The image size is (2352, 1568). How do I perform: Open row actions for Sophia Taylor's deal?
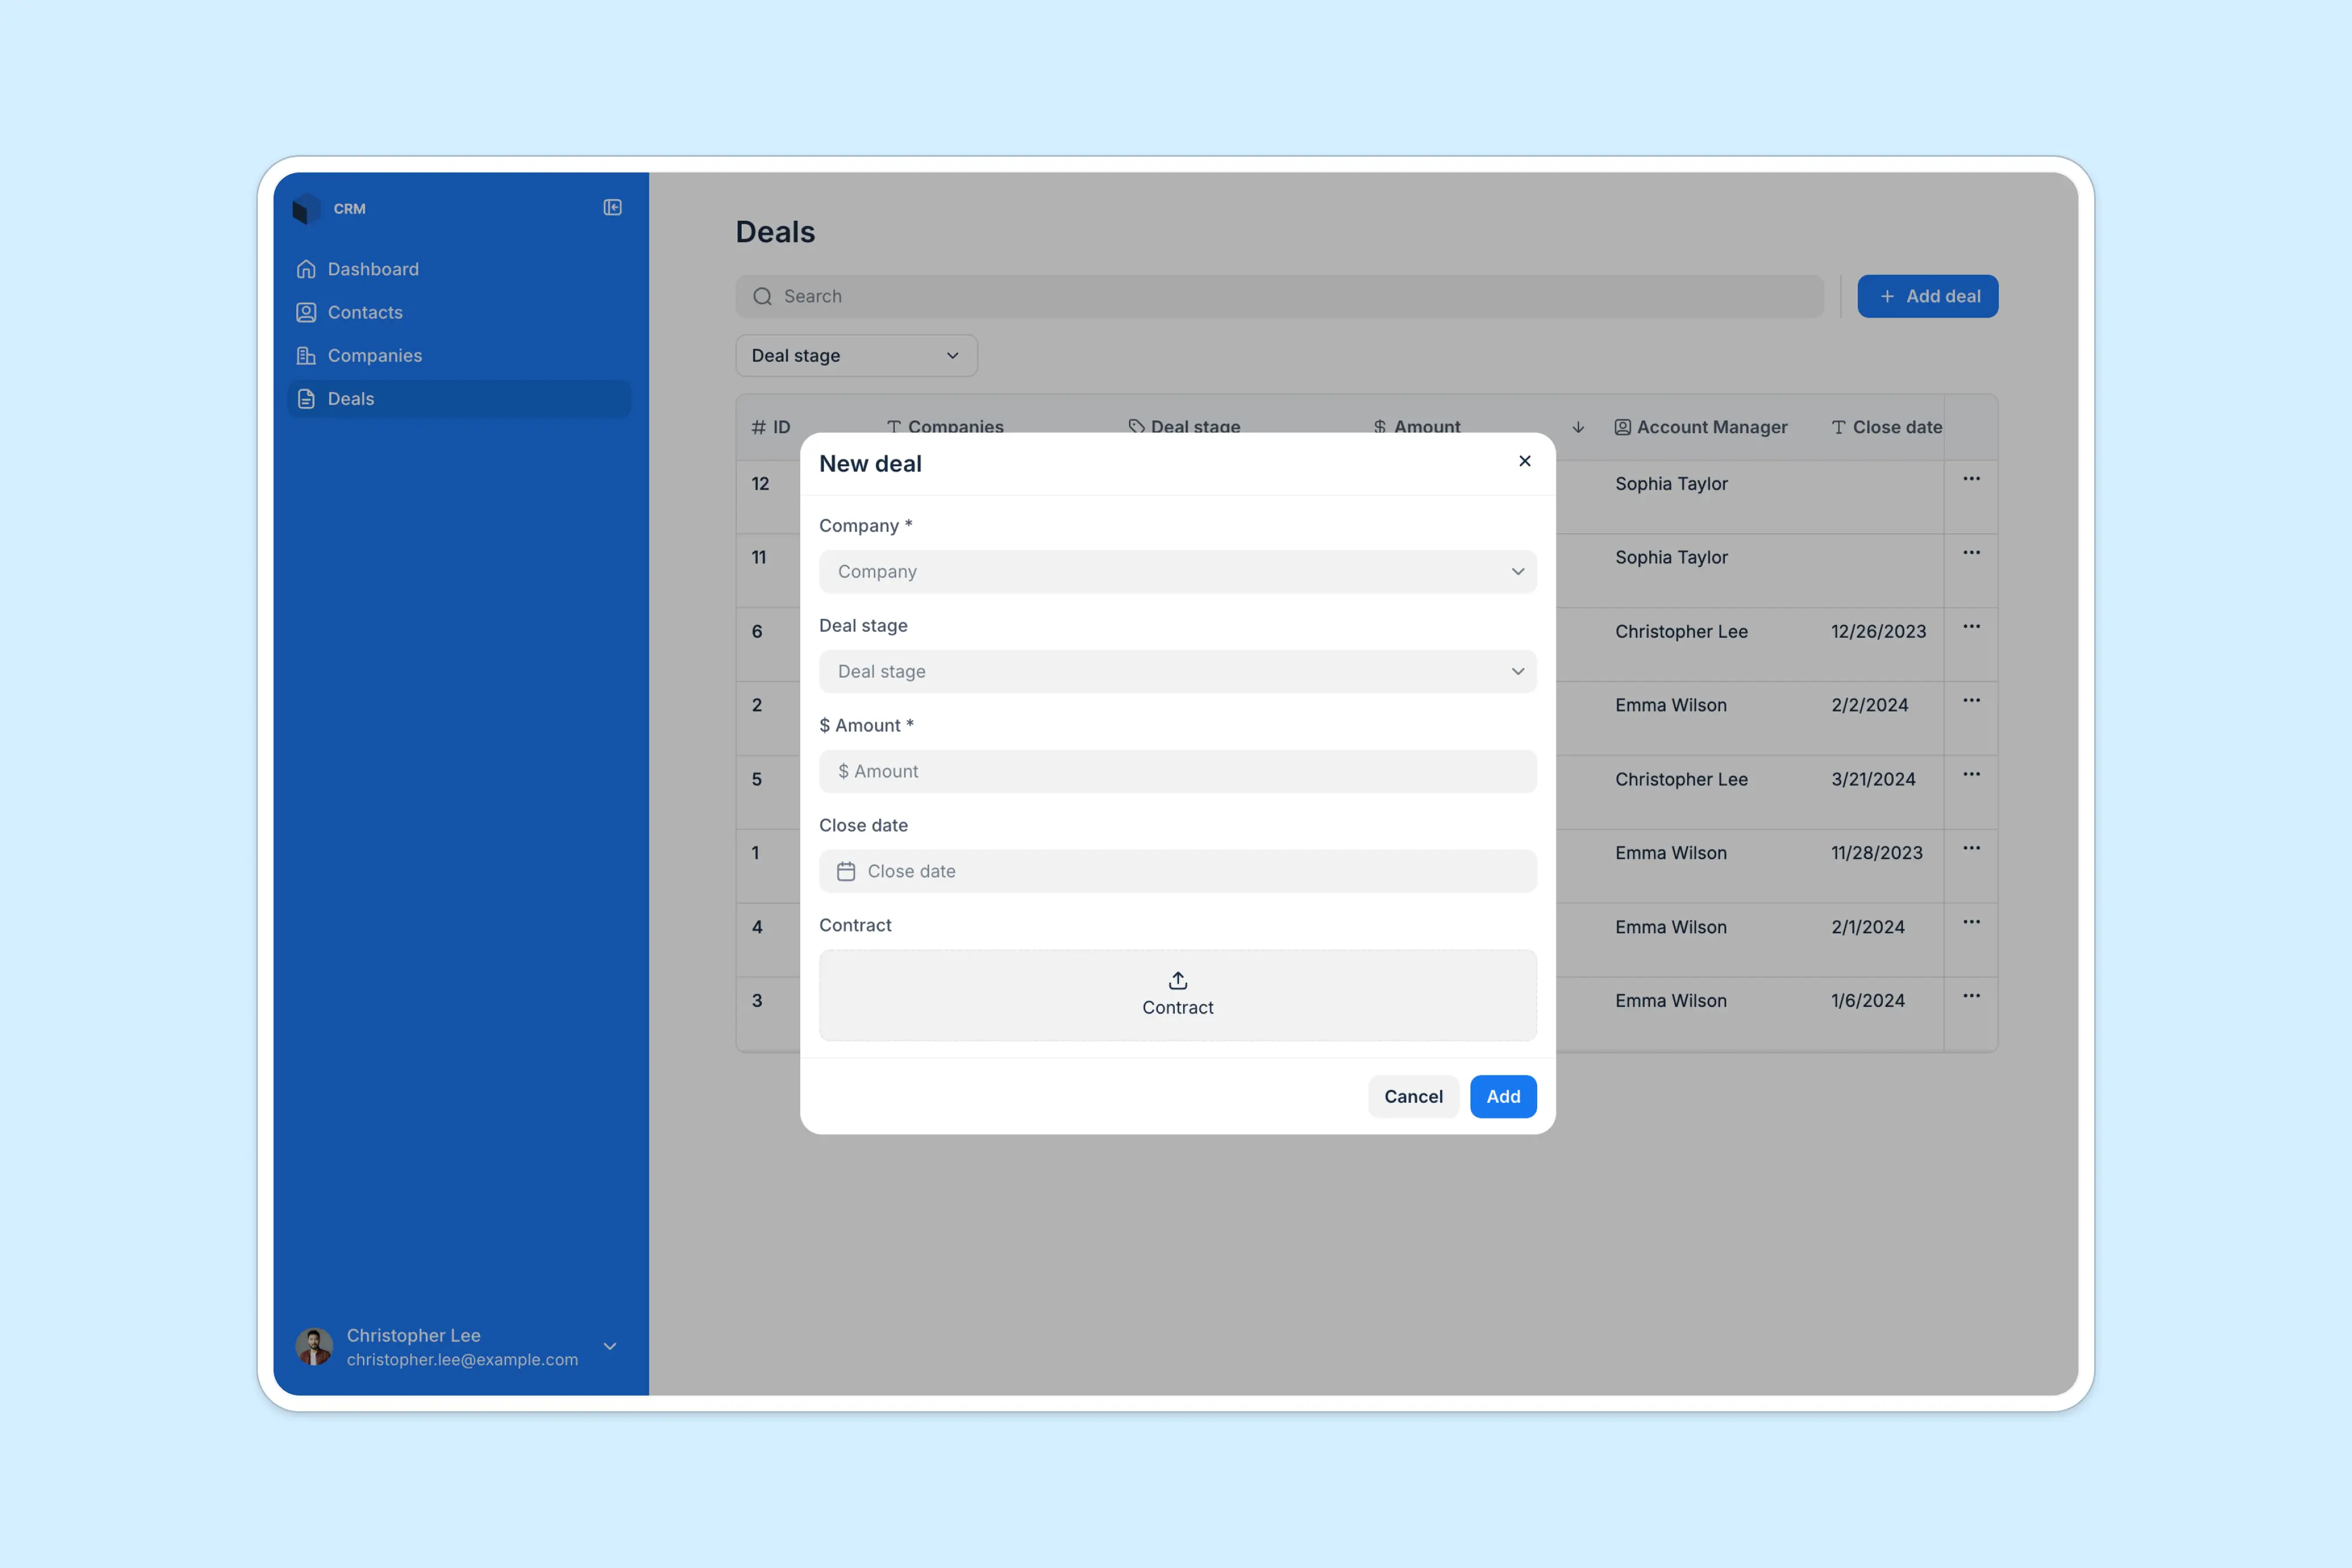coord(1971,479)
